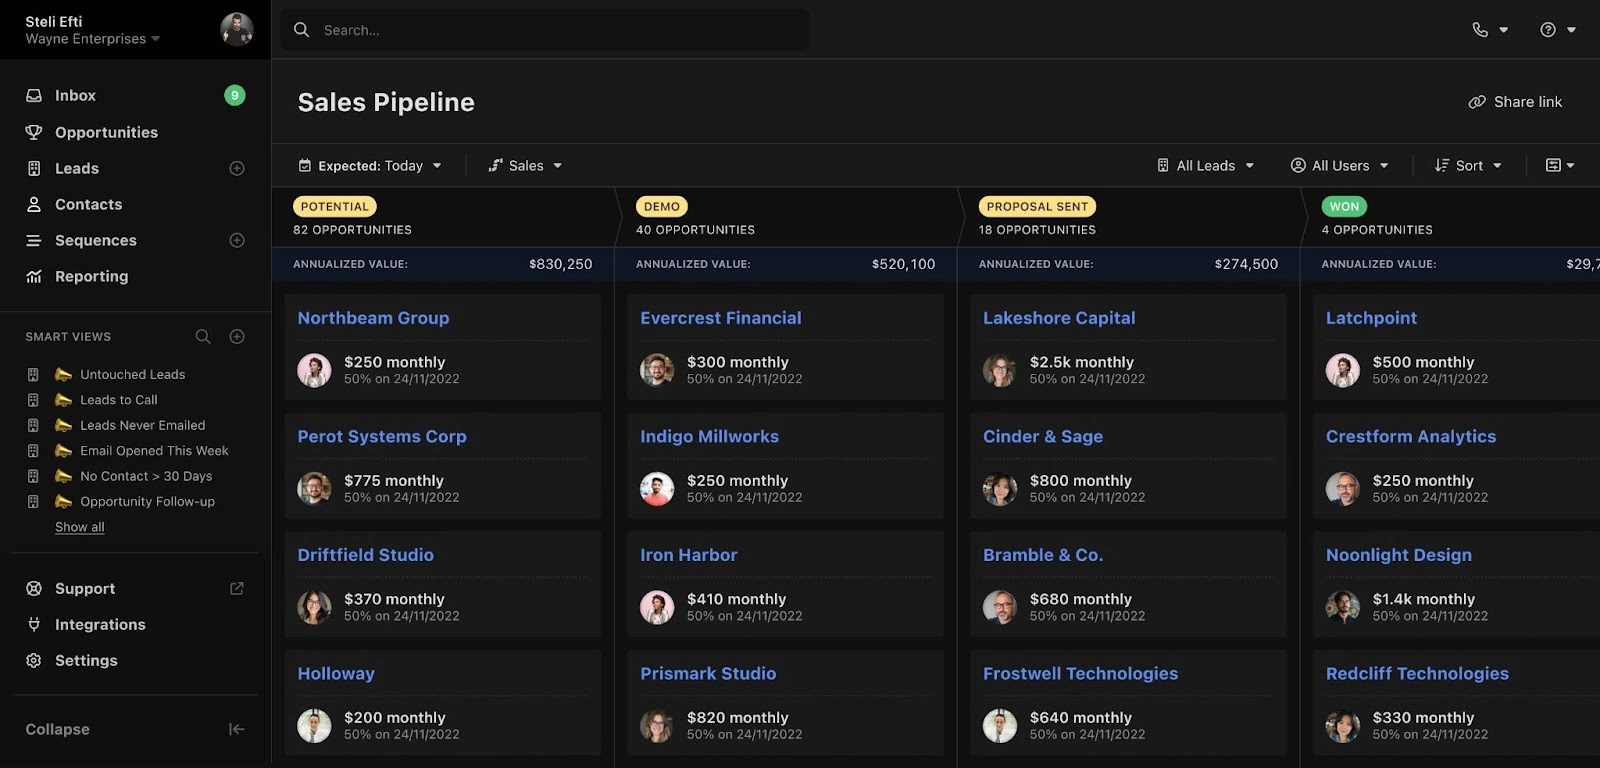The height and width of the screenshot is (768, 1600).
Task: Click the POTENTIAL stage badge
Action: 335,207
